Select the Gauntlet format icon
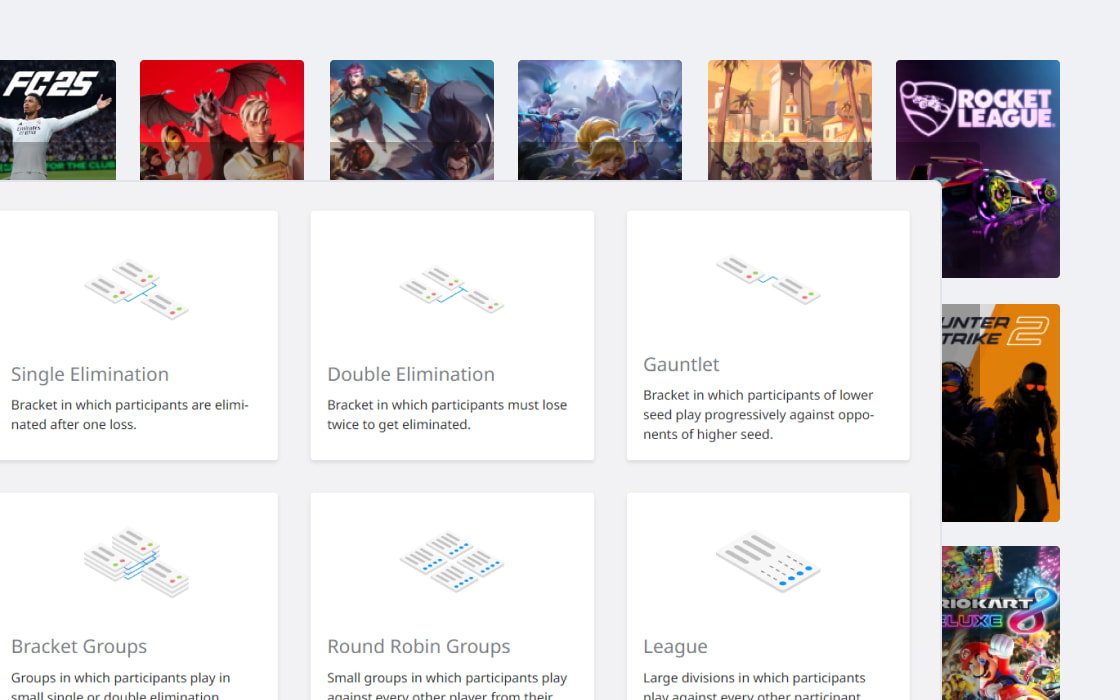 [768, 279]
